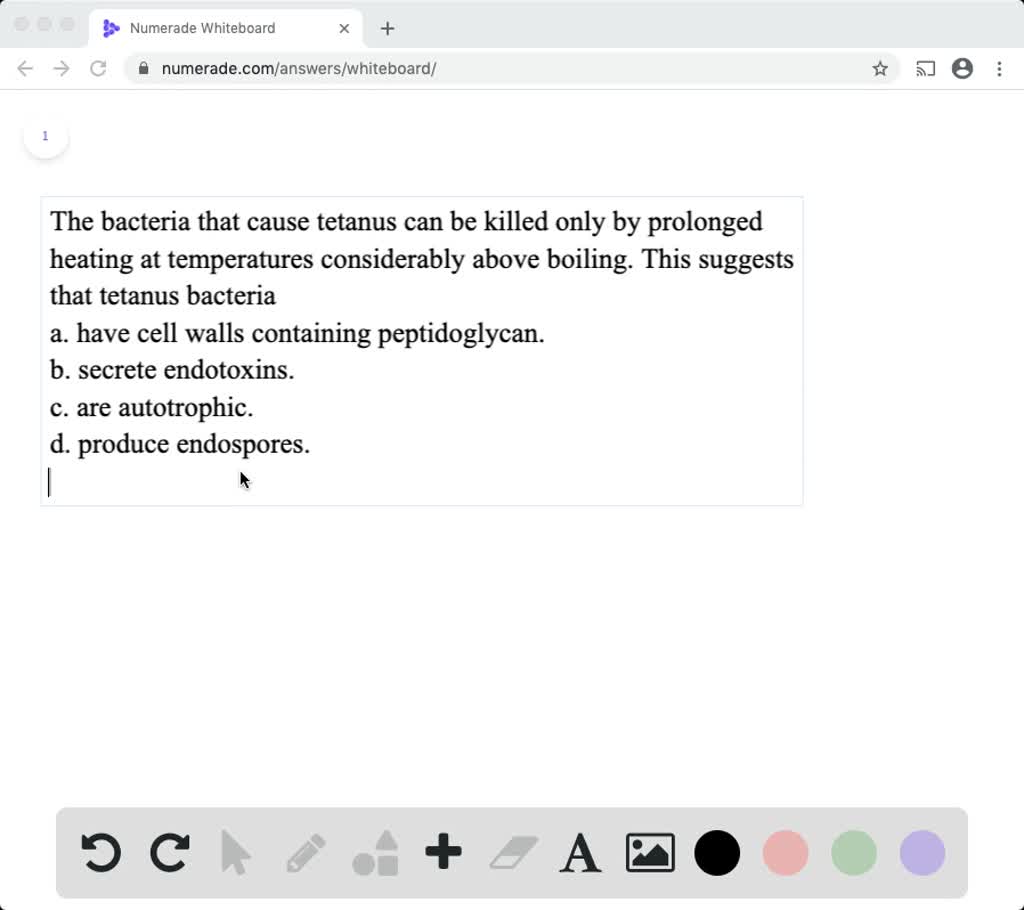Screen dimensions: 1024x910
Task: Click the Undo icon
Action: click(x=100, y=853)
